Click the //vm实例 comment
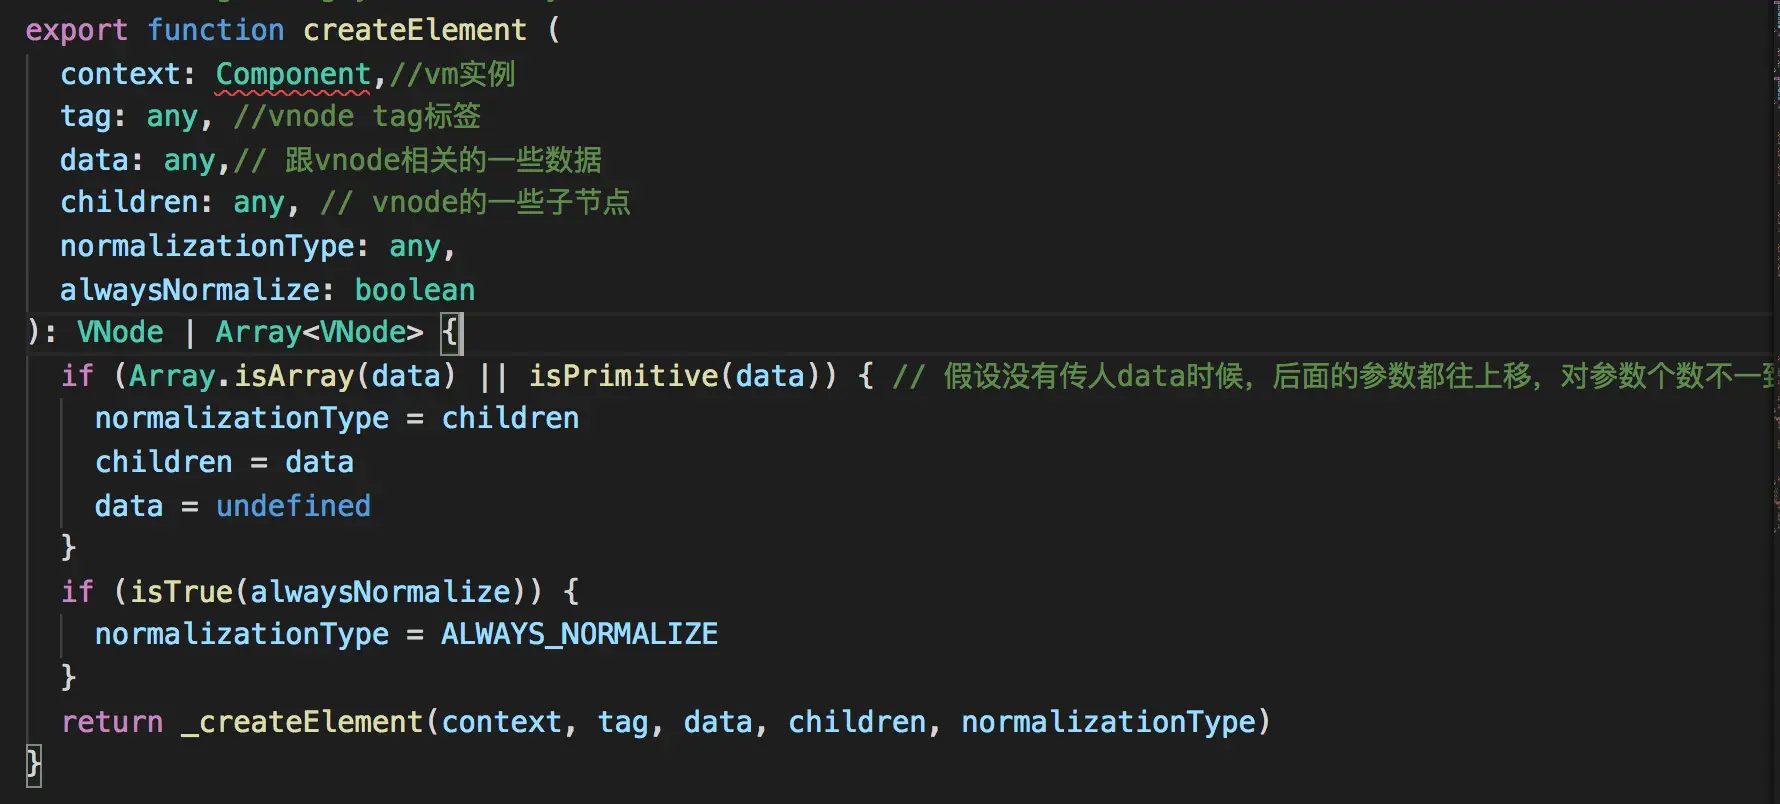This screenshot has width=1780, height=804. 452,75
